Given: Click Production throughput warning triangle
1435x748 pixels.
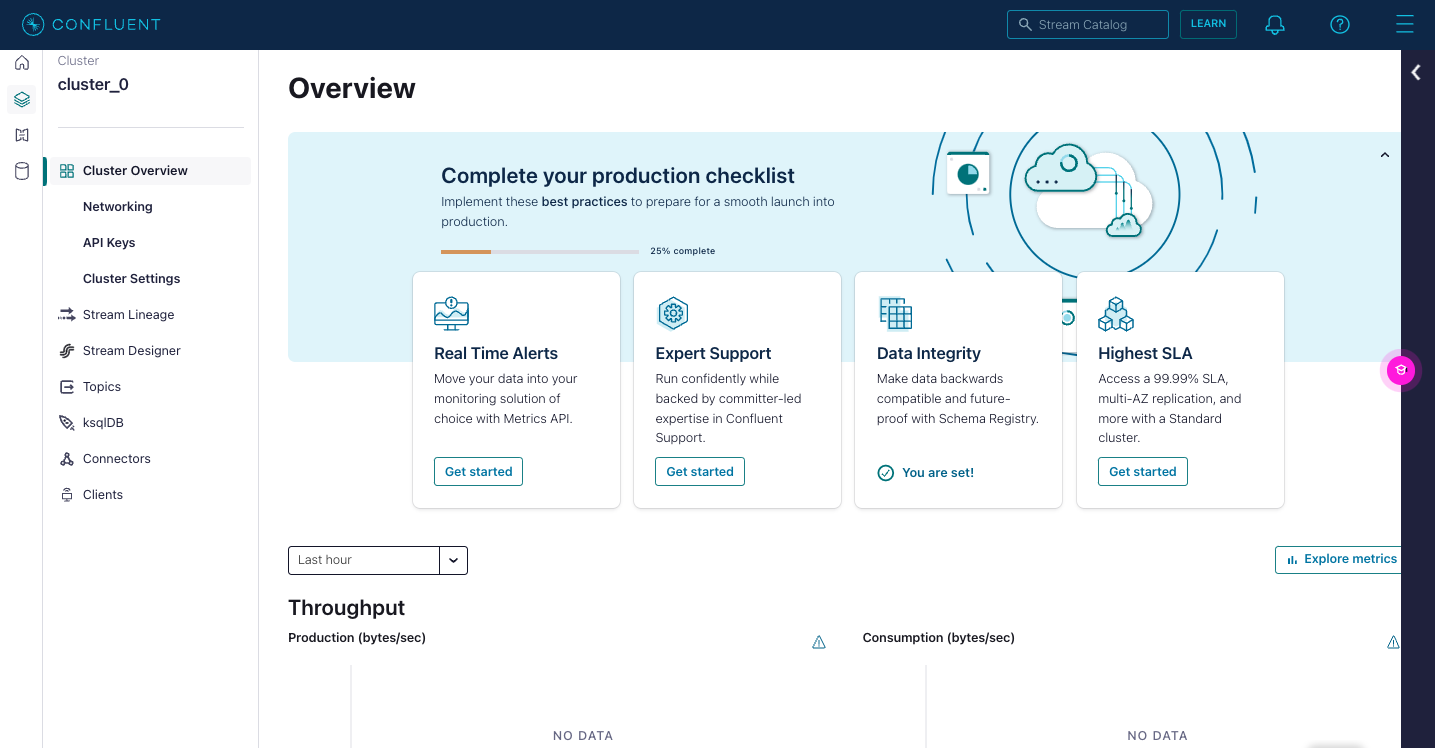Looking at the screenshot, I should point(819,642).
